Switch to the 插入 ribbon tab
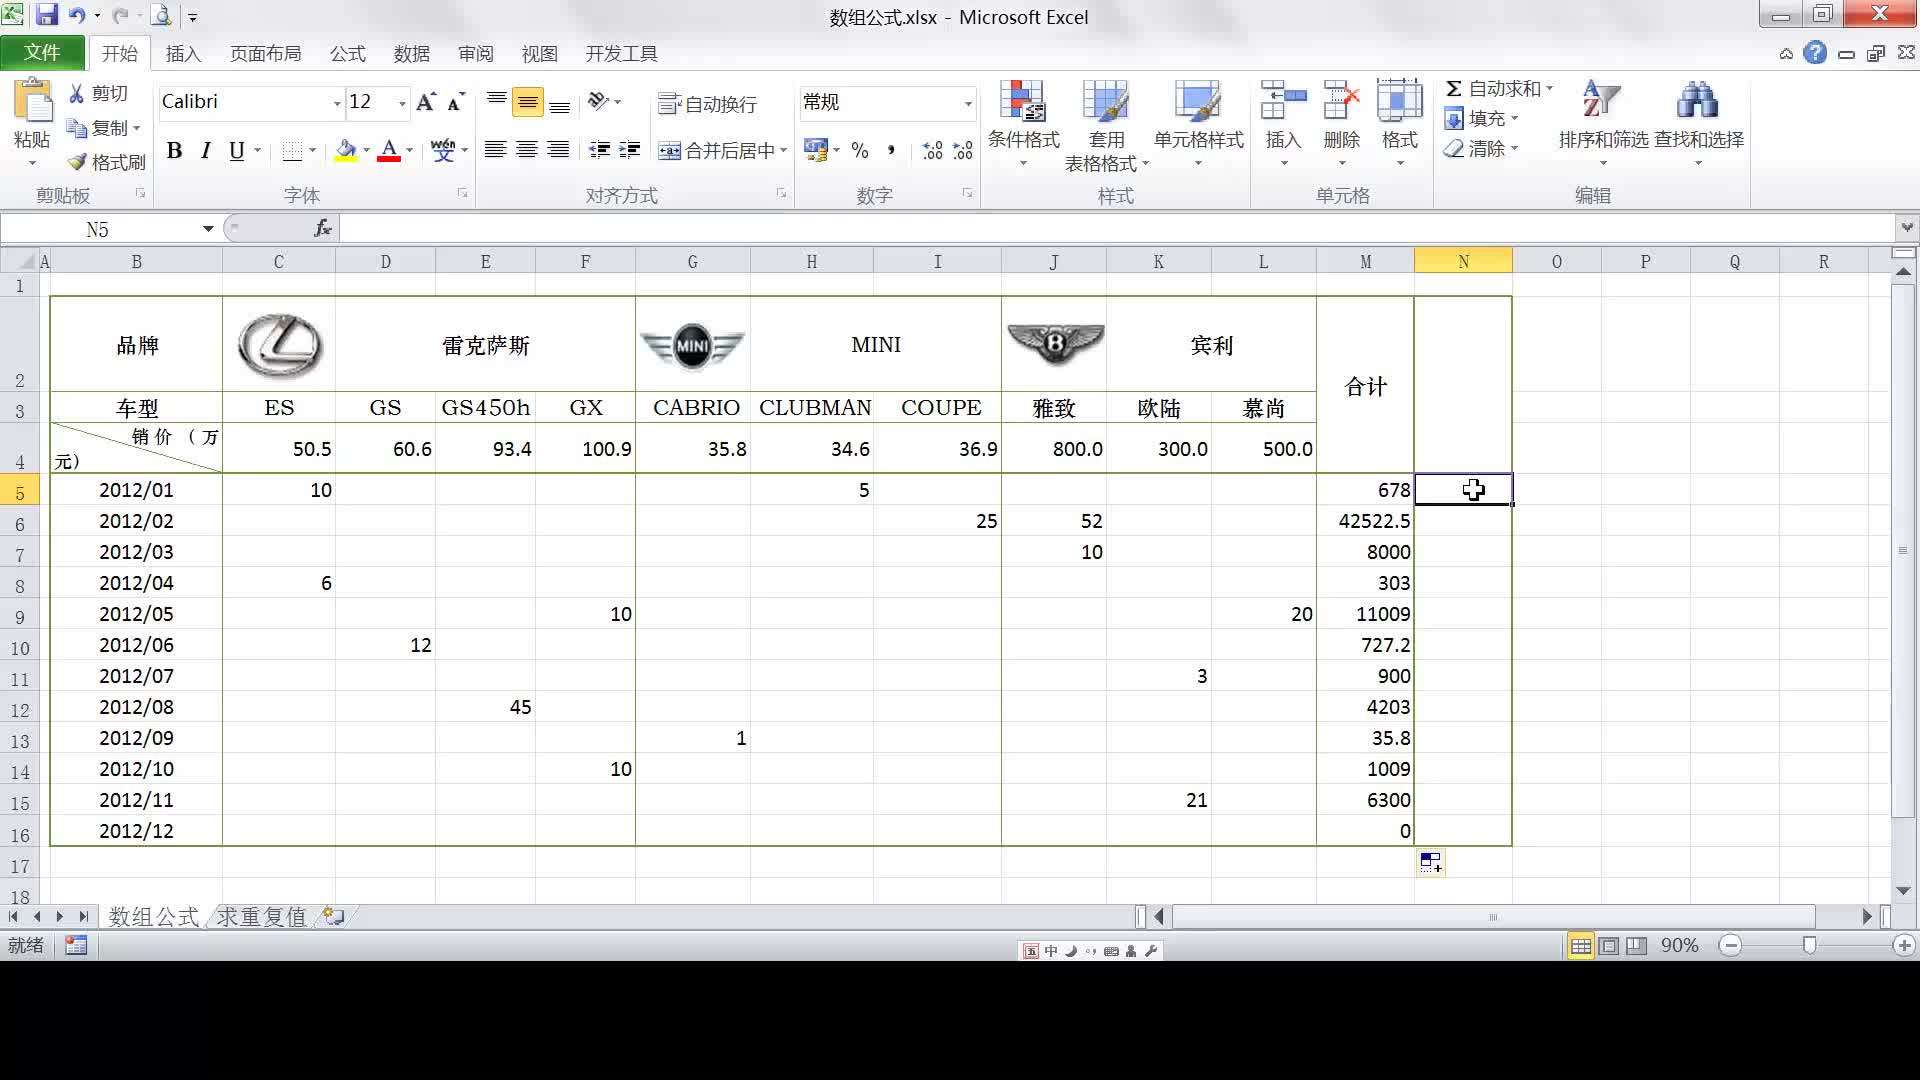Screen dimensions: 1920x1080 click(182, 53)
